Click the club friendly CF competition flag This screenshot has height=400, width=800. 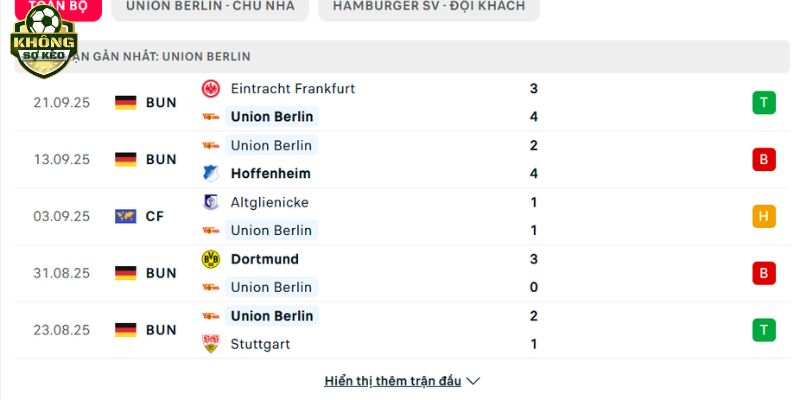click(x=126, y=216)
